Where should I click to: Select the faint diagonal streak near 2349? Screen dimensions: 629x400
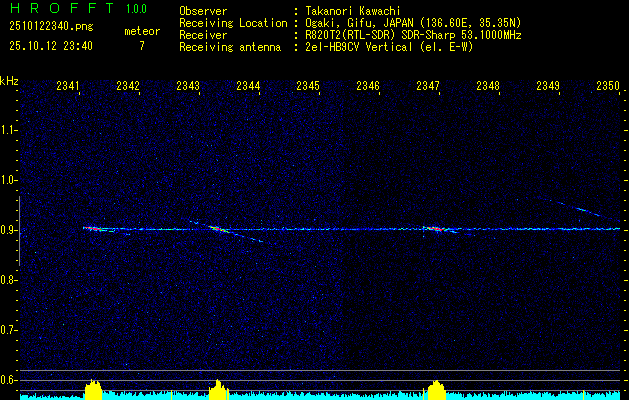point(580,209)
